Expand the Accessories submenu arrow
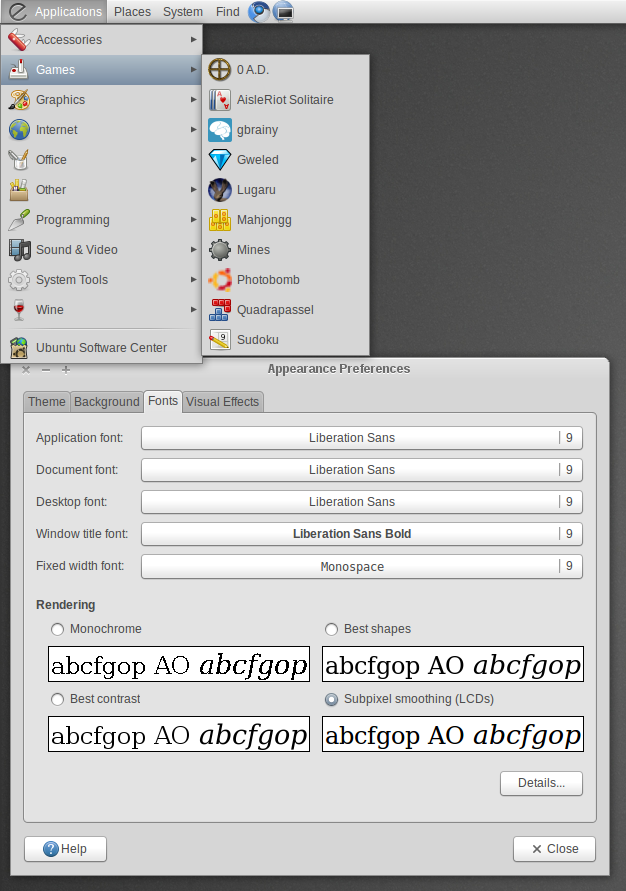 (193, 40)
